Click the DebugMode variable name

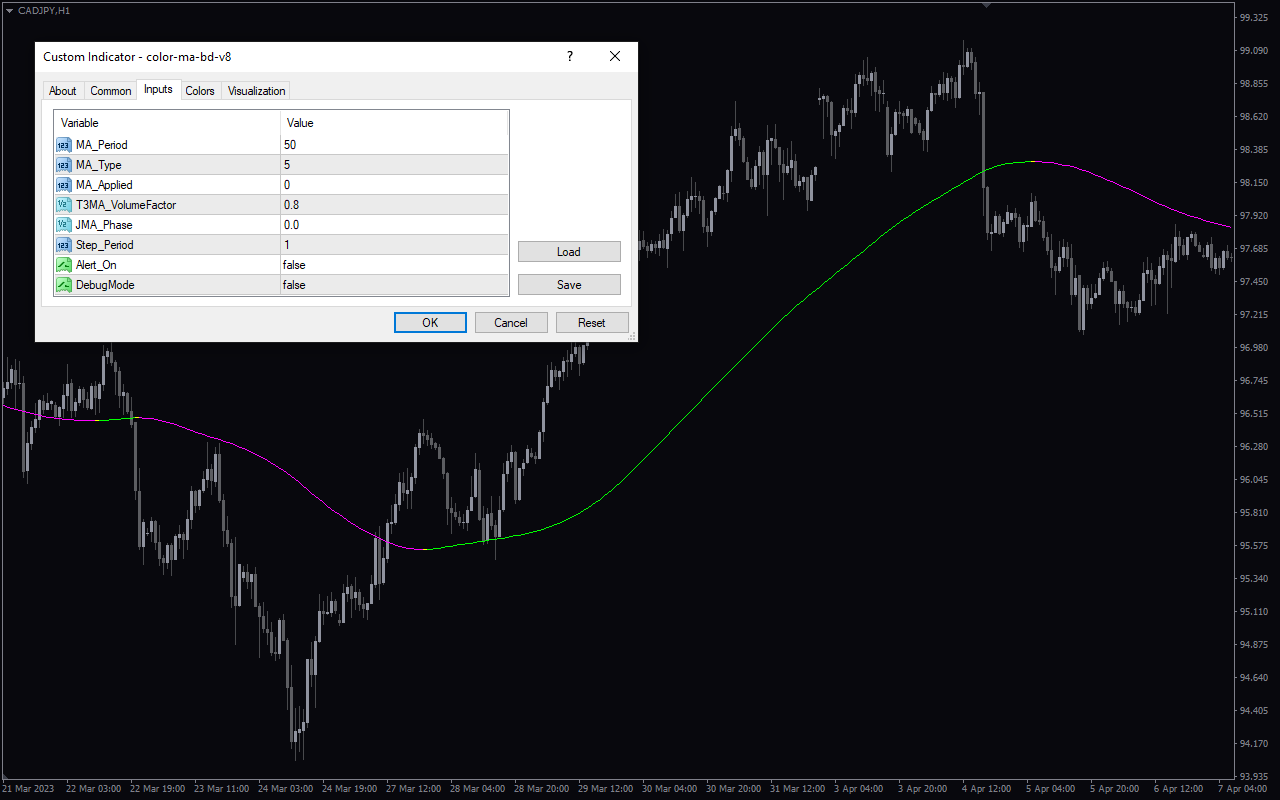click(105, 285)
